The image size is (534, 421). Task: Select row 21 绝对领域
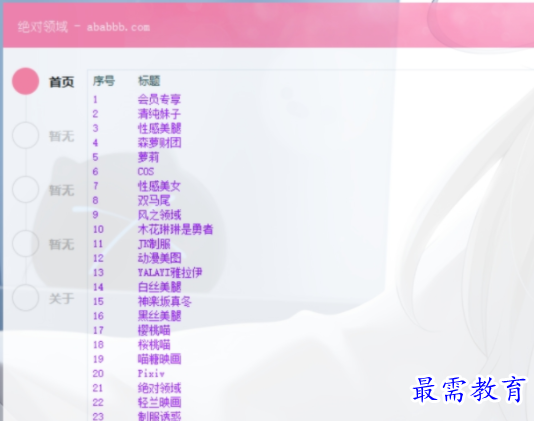click(159, 388)
